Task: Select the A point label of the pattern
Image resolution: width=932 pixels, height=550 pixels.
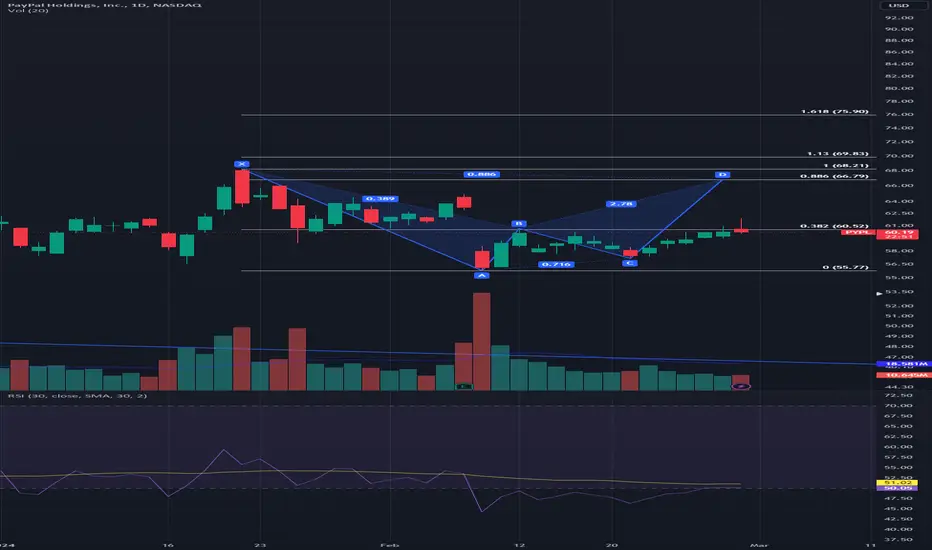Action: 481,275
